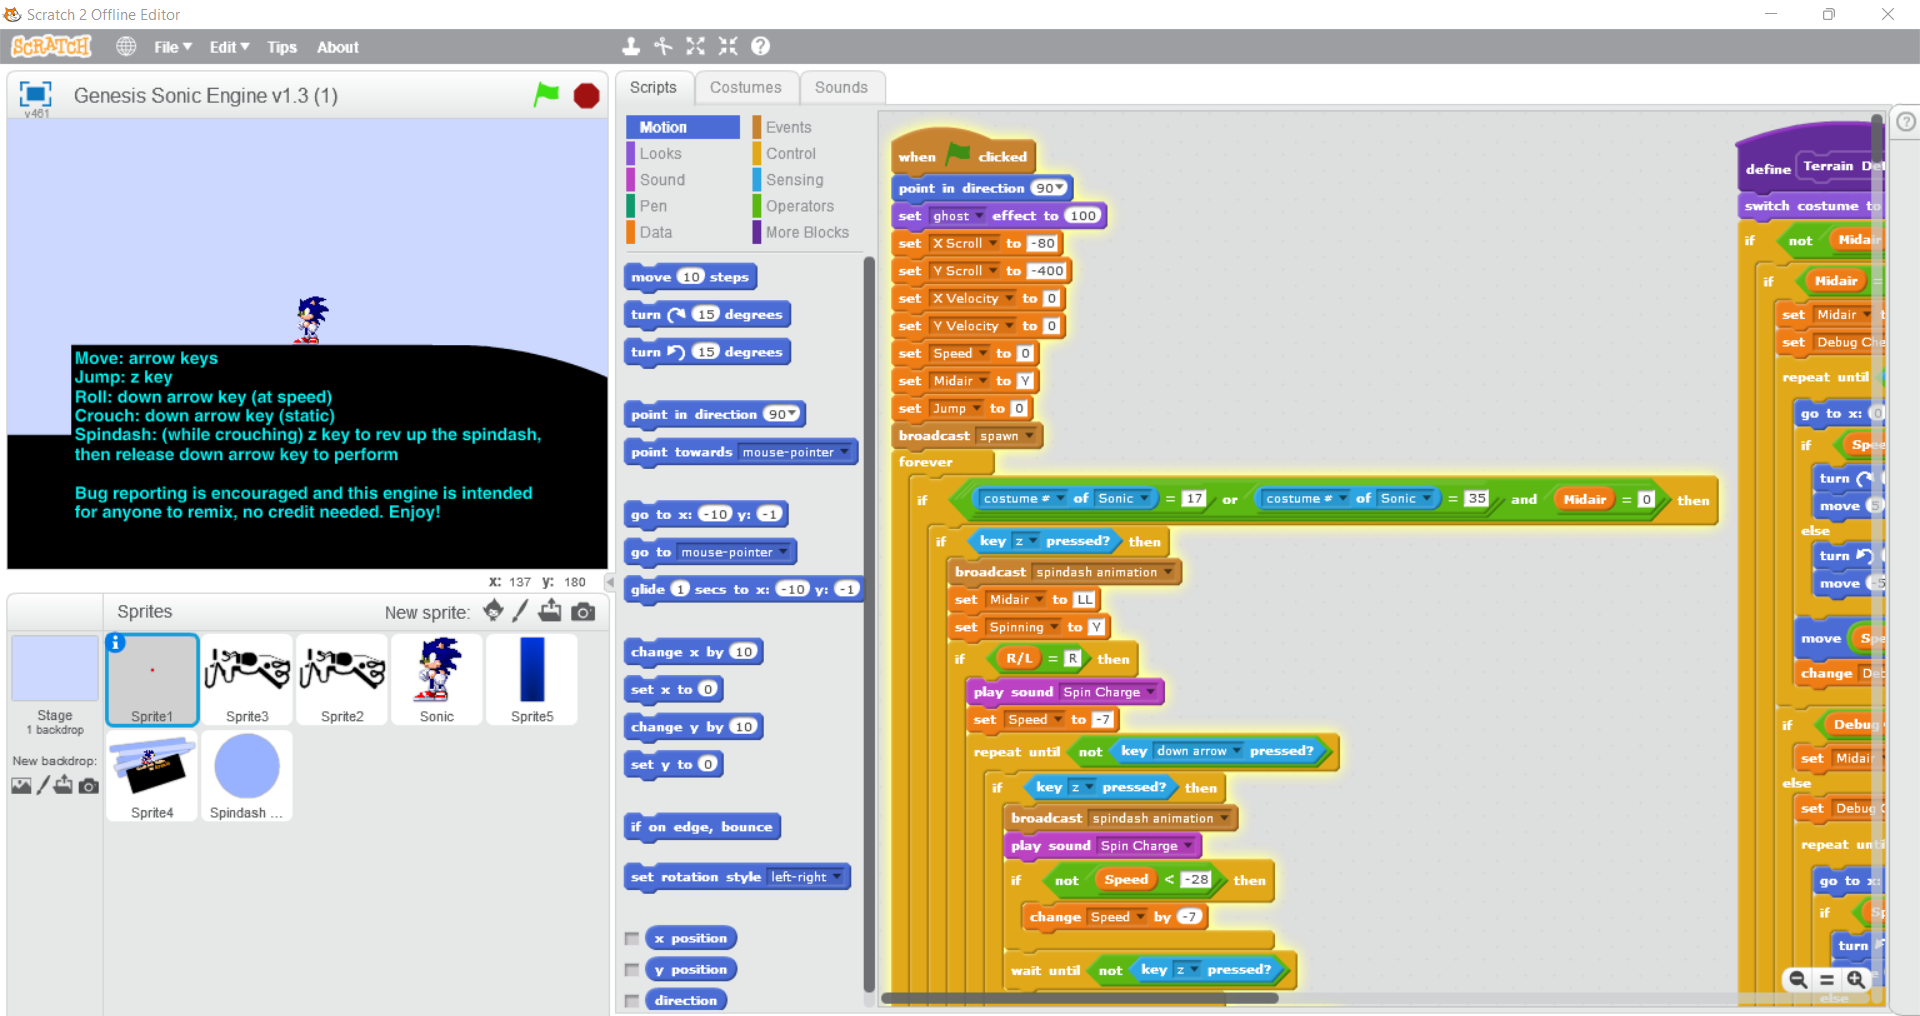The width and height of the screenshot is (1920, 1016).
Task: Activate the Block help question-mark tool
Action: [760, 46]
